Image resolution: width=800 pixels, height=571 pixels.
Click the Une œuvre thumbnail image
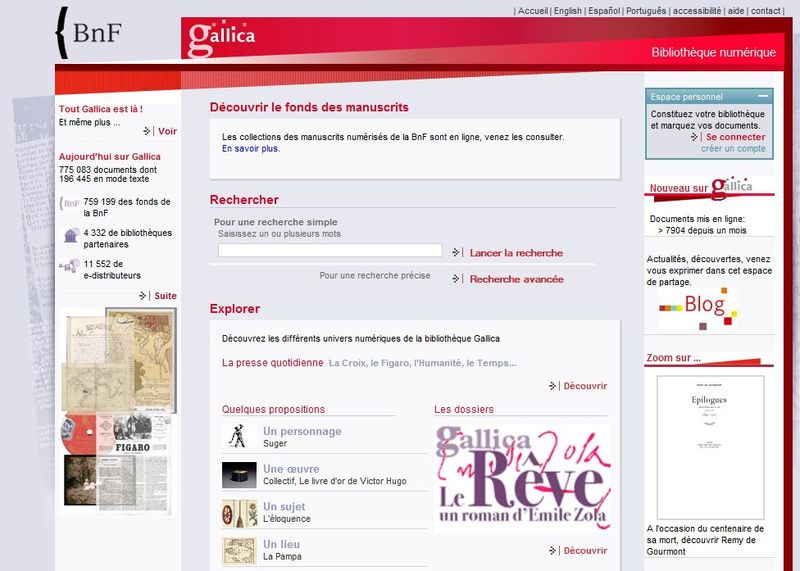239,475
